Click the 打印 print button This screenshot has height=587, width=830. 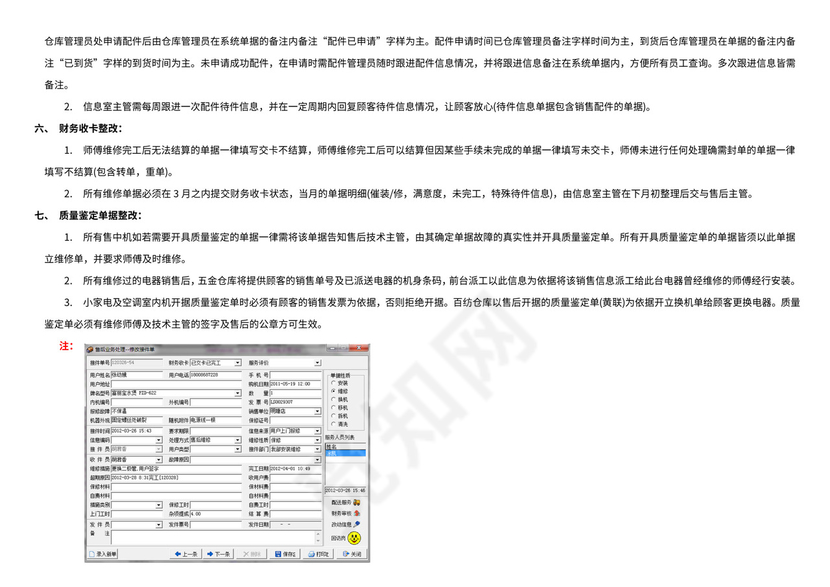coord(318,553)
